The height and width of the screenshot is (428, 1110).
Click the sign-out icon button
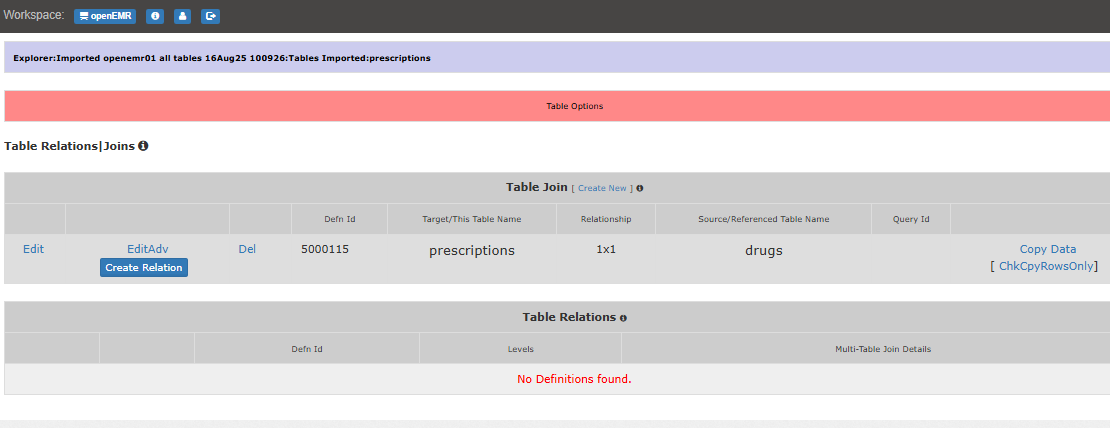point(210,16)
